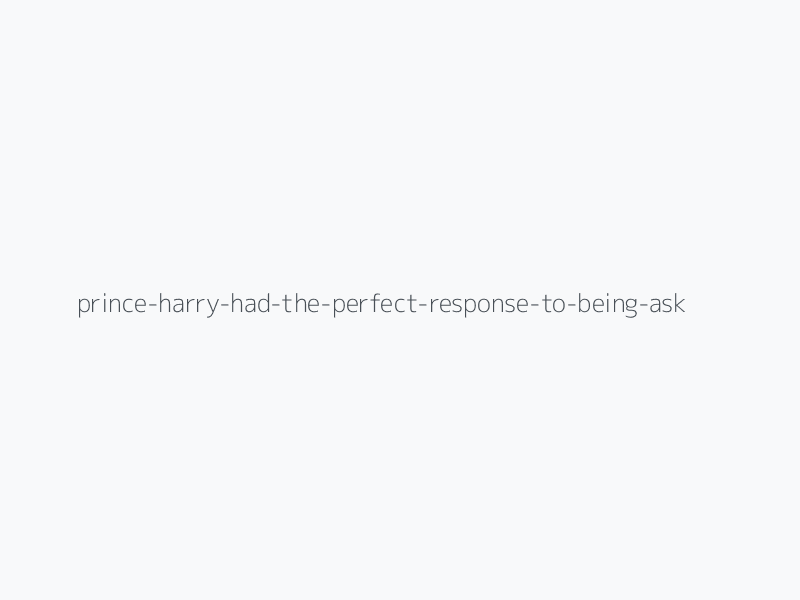
Task: Click the hyphen between "response" and "to"
Action: tap(535, 305)
